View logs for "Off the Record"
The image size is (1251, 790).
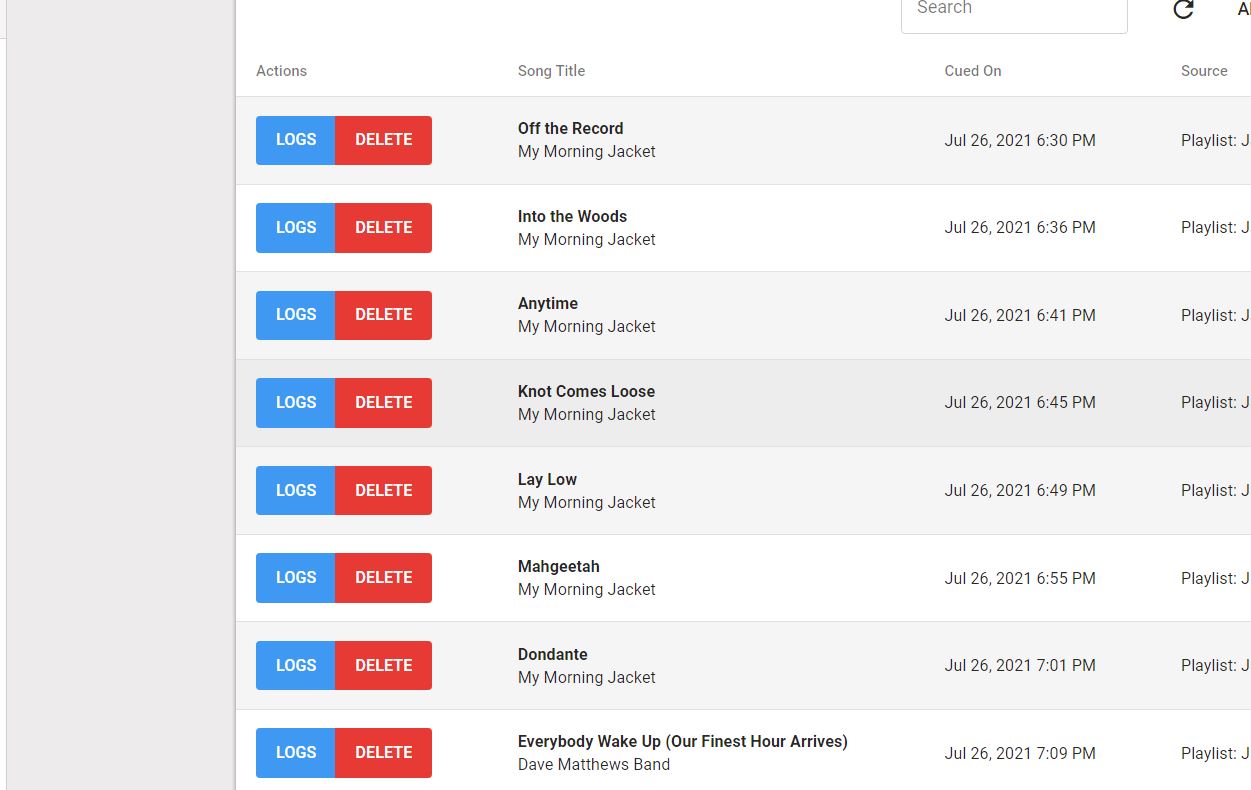(295, 140)
